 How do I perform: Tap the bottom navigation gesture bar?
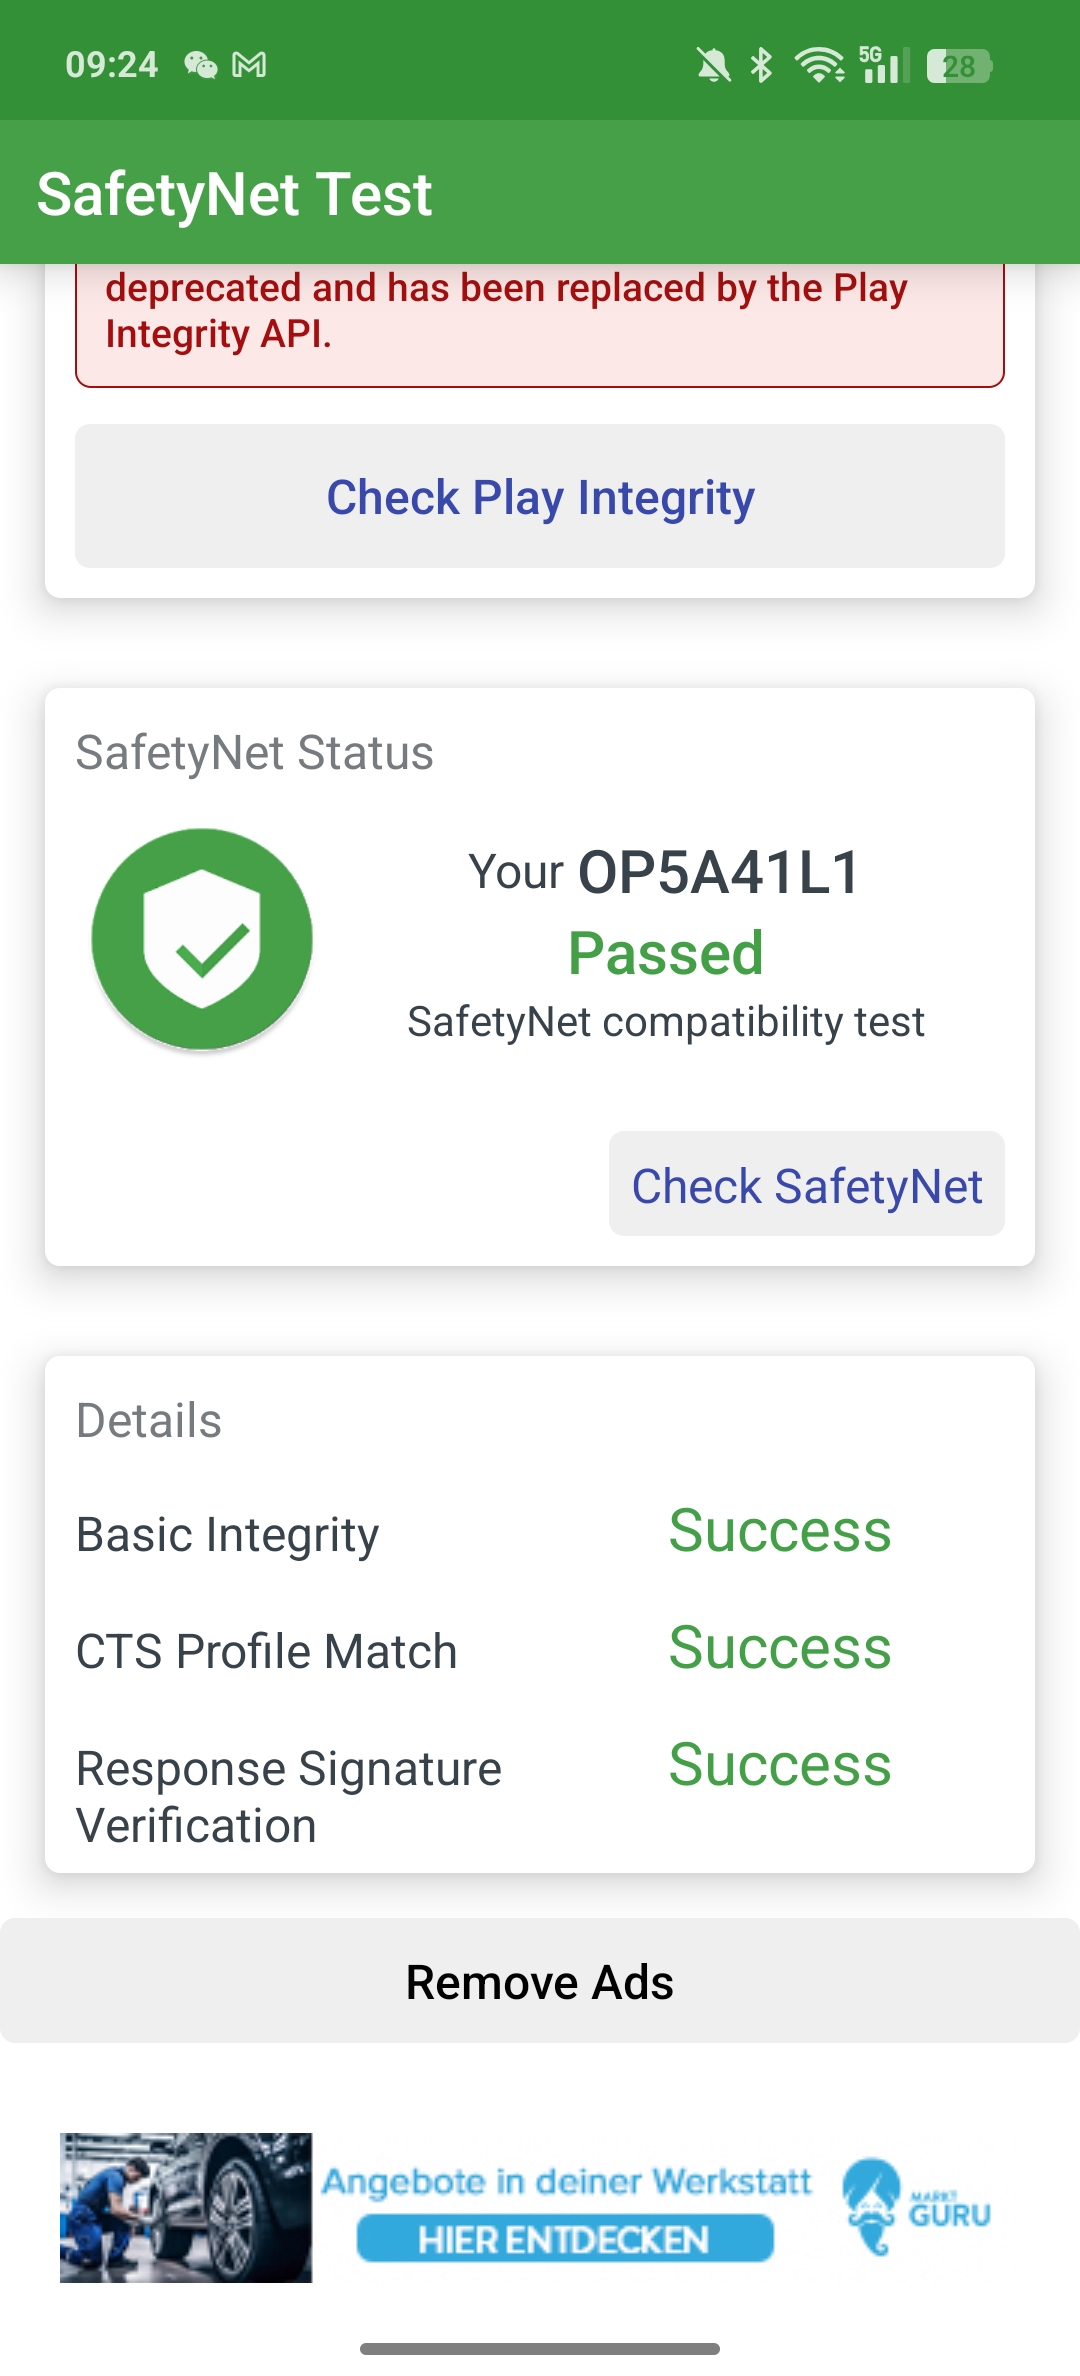(540, 2348)
